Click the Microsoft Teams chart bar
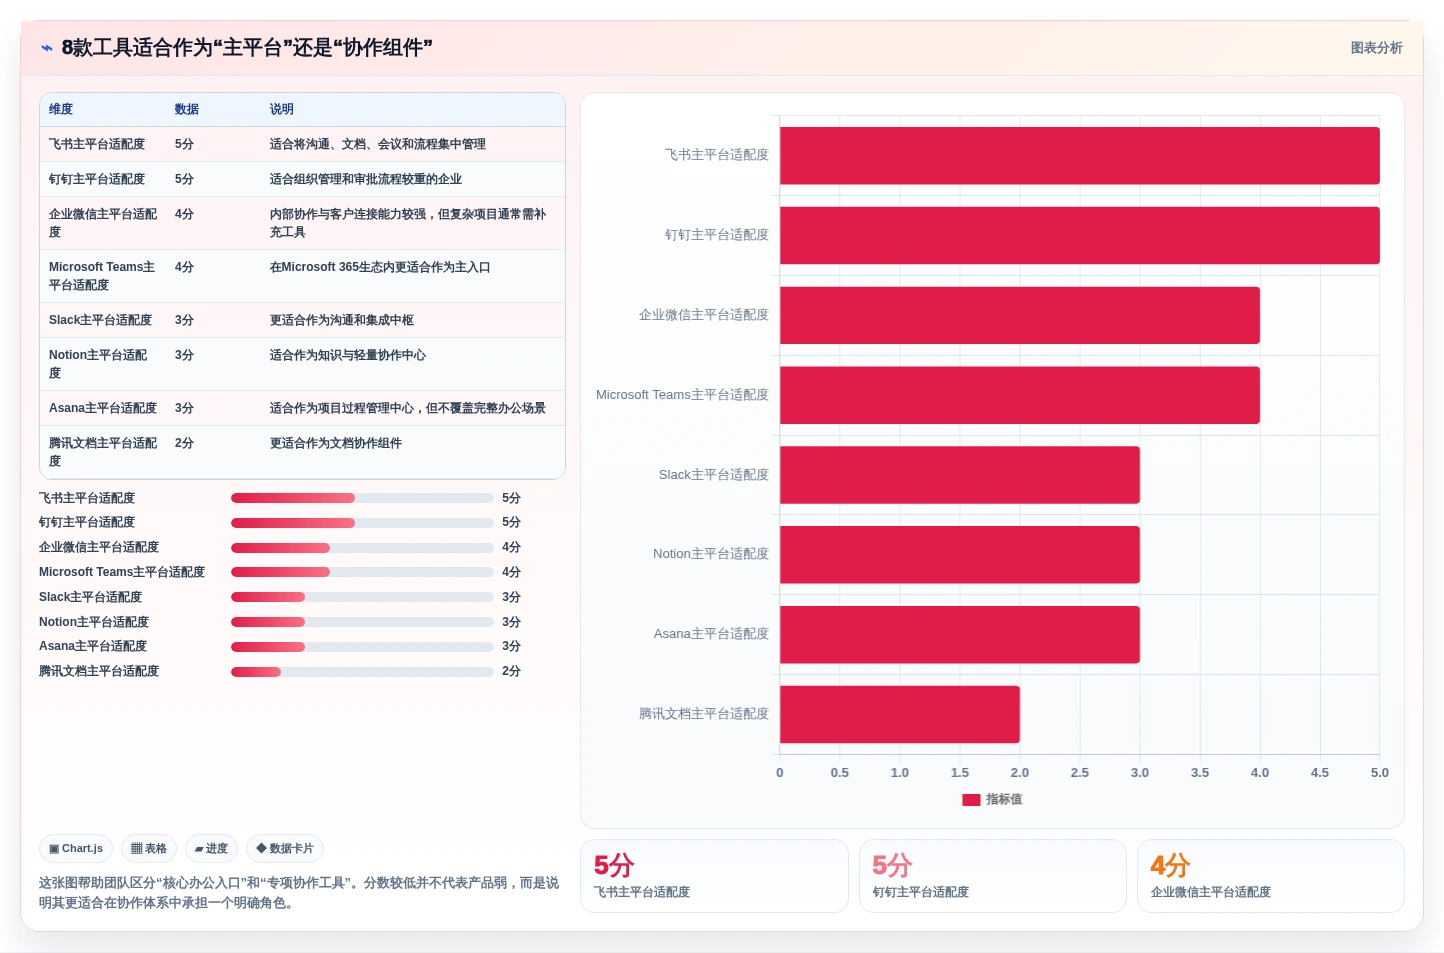1444x953 pixels. click(1020, 395)
